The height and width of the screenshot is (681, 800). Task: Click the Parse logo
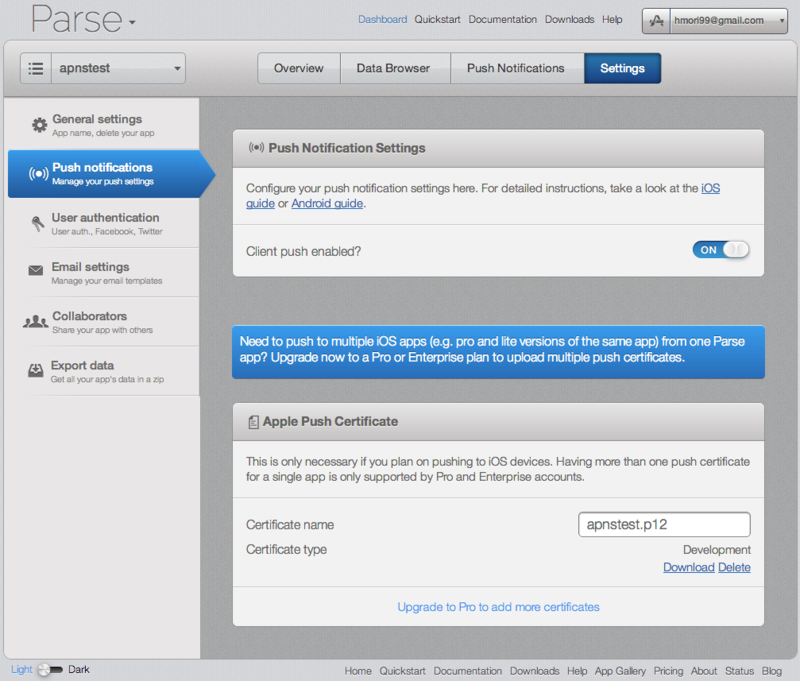point(77,19)
